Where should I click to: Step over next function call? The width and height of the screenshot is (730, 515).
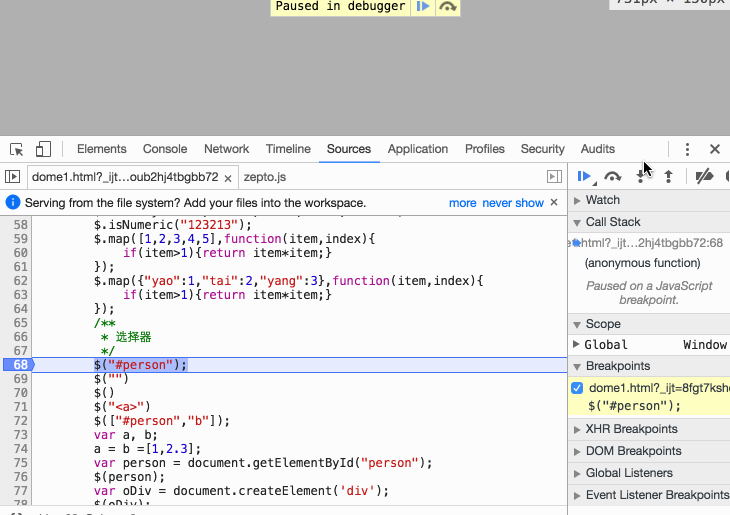pos(612,176)
